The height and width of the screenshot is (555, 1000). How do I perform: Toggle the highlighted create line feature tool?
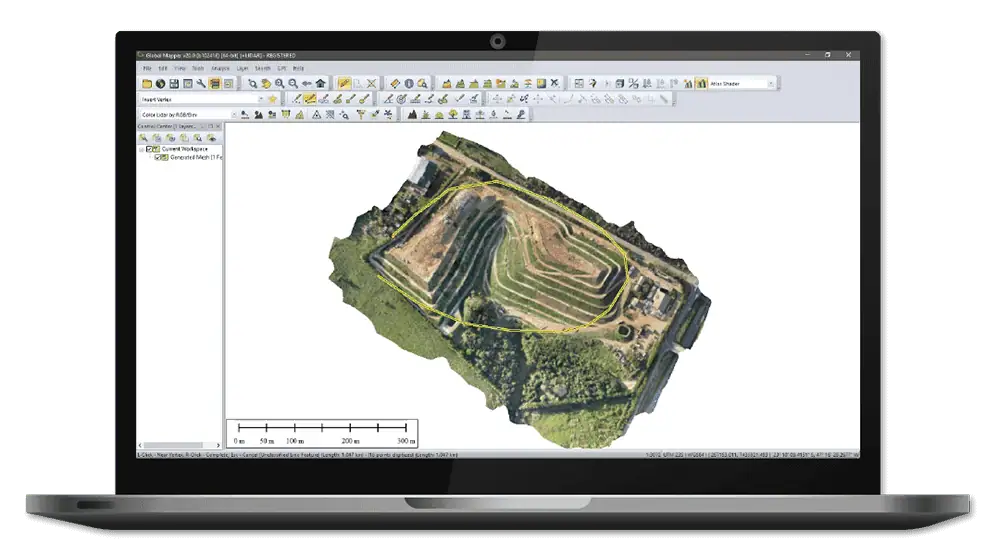pos(310,99)
